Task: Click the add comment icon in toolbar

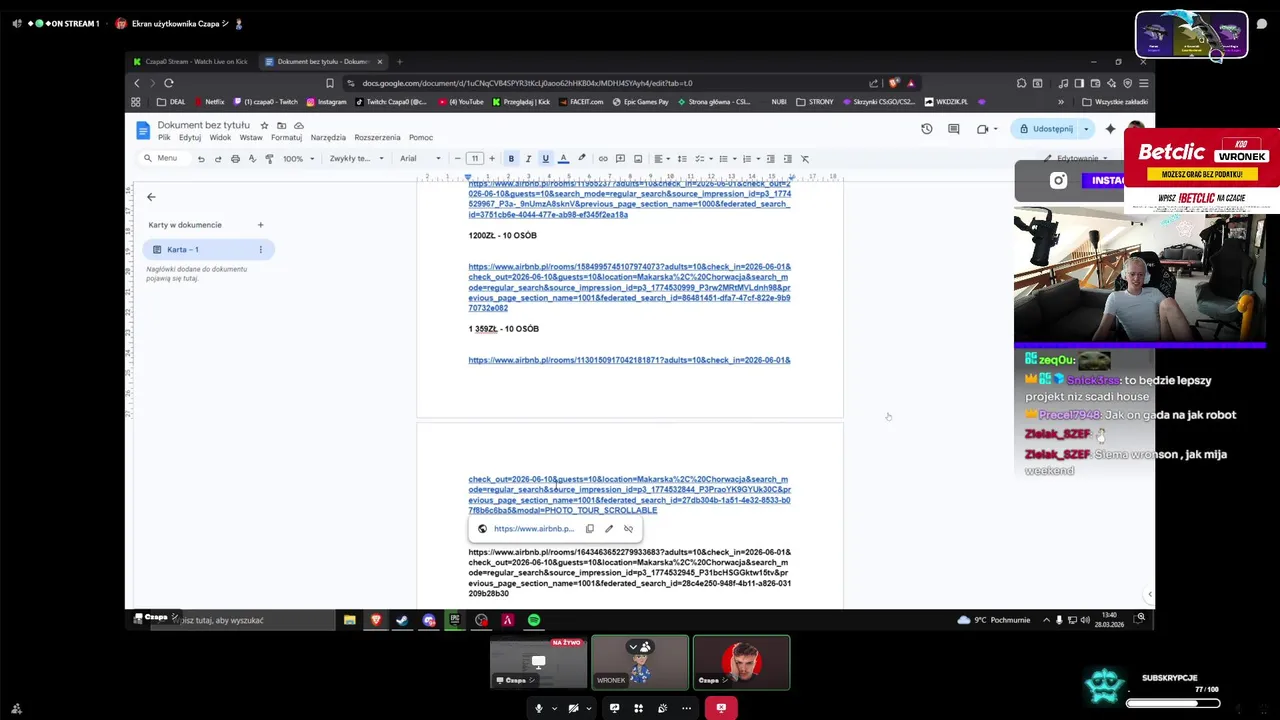Action: 620,159
